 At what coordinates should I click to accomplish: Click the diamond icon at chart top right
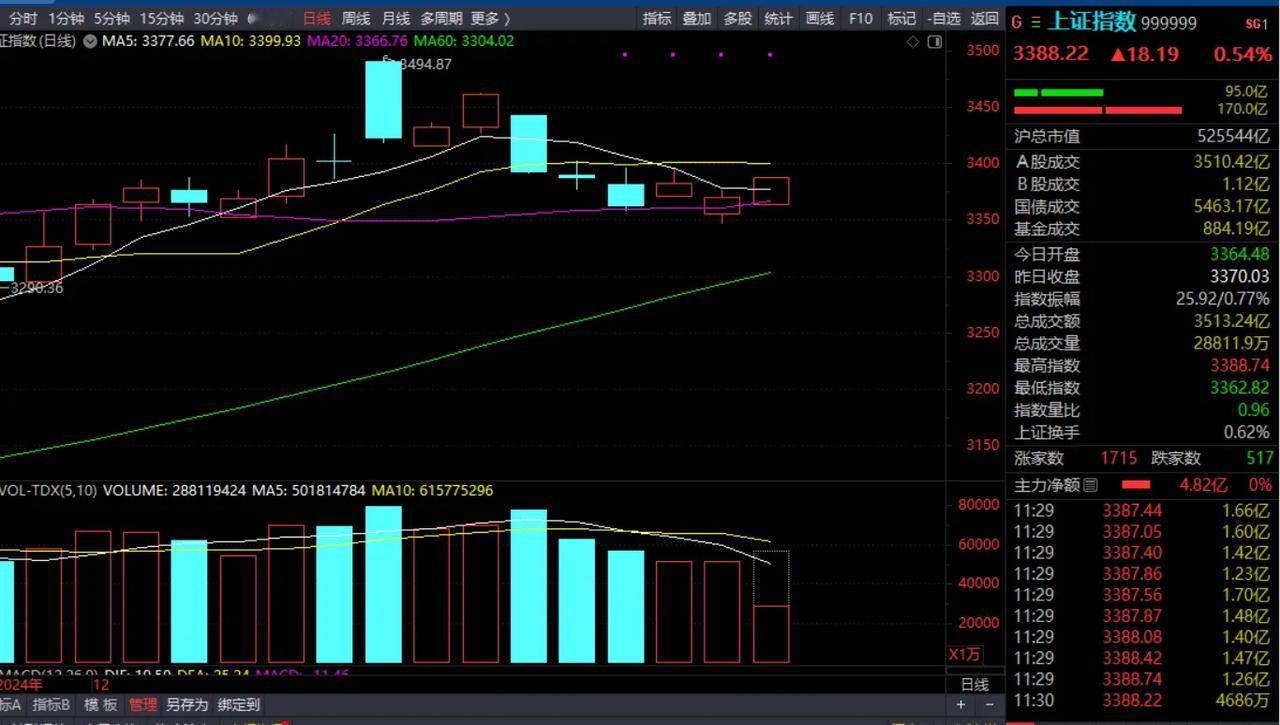[x=912, y=41]
